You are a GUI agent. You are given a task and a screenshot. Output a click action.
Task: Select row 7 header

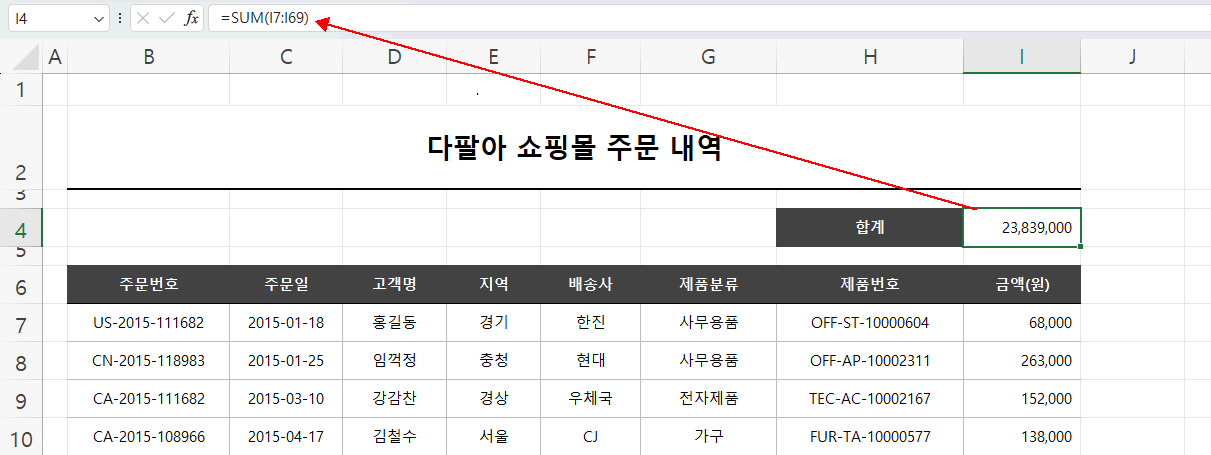click(22, 323)
